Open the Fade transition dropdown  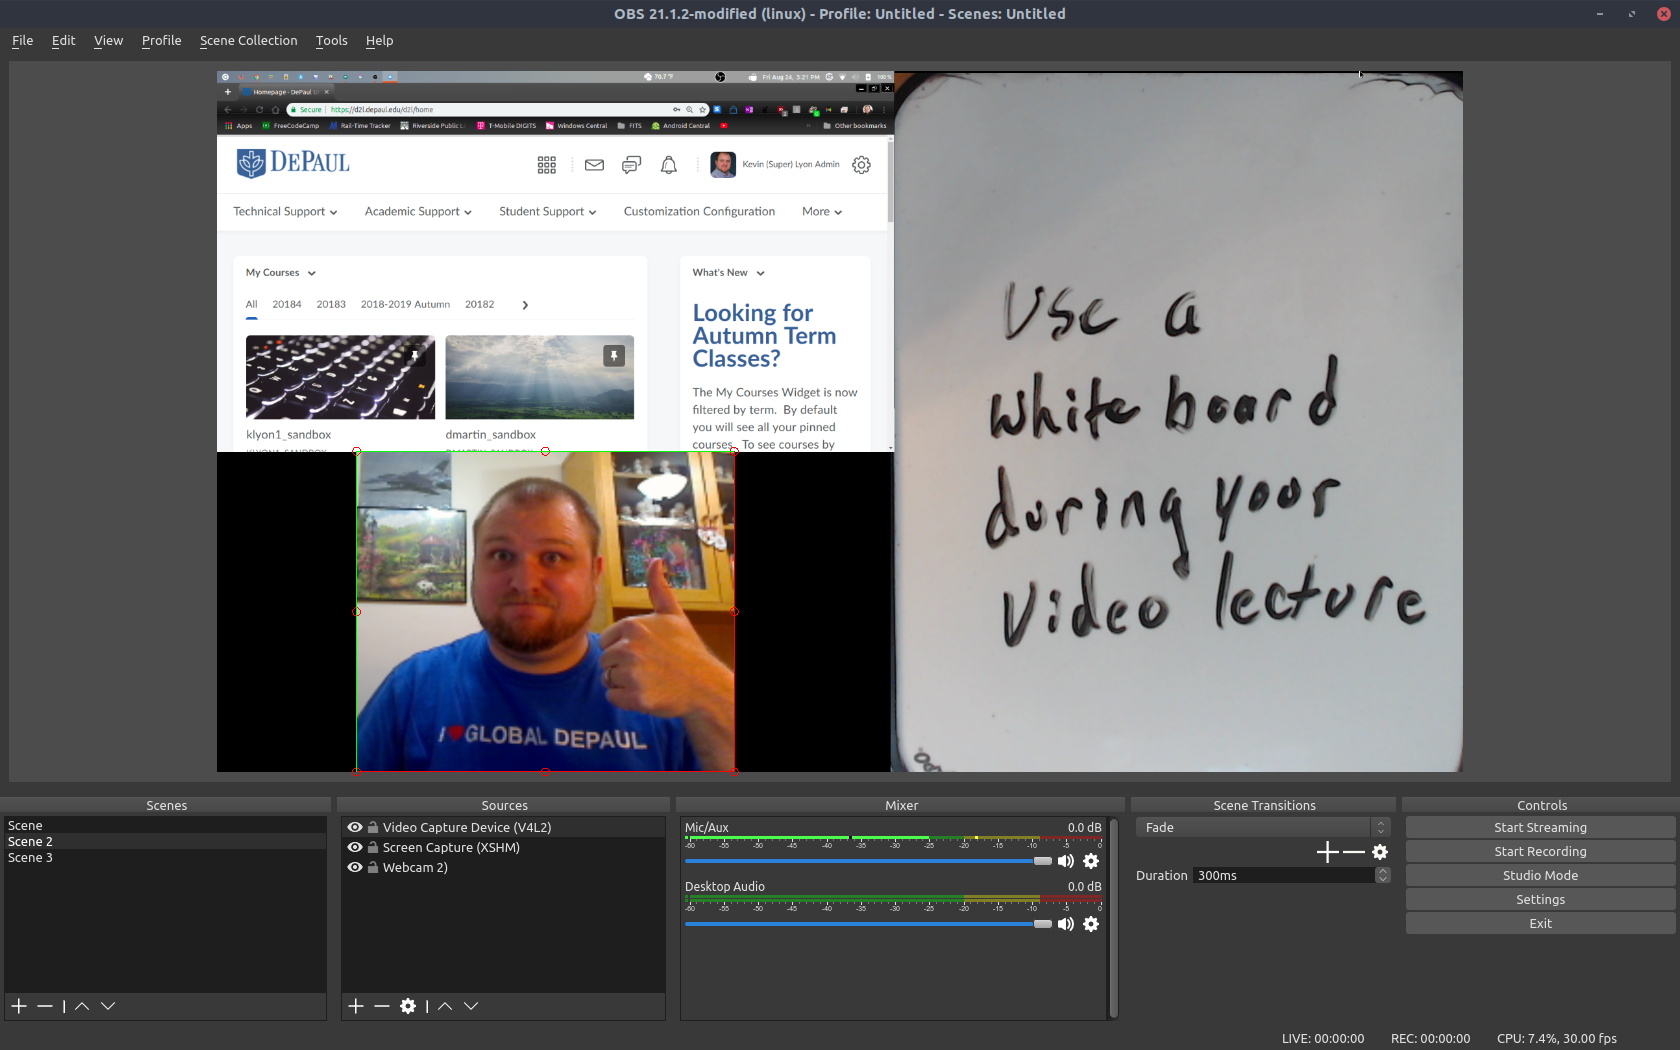1262,828
